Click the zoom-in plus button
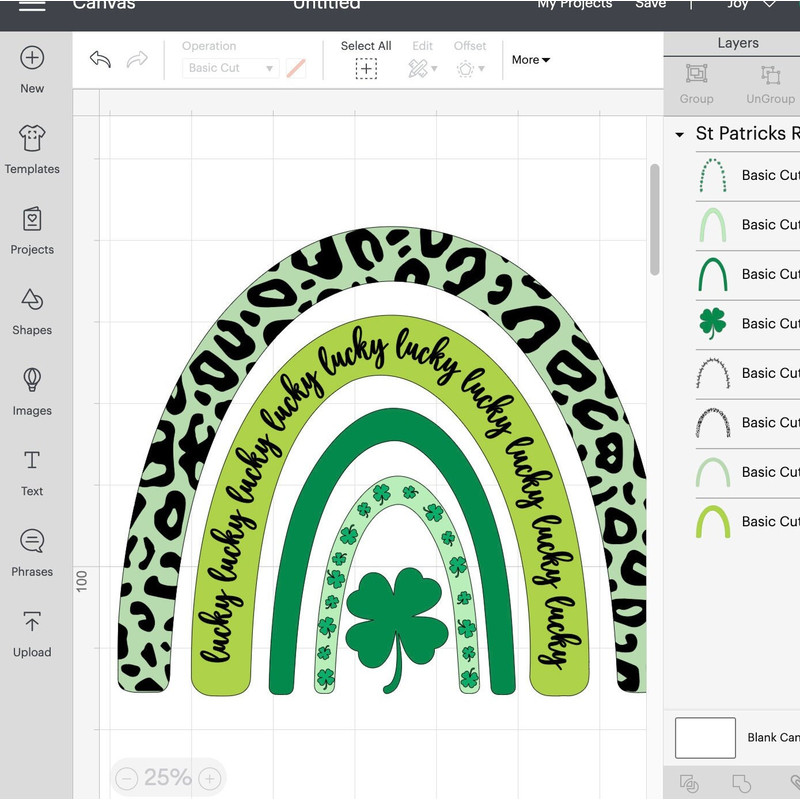This screenshot has height=800, width=800. (209, 777)
